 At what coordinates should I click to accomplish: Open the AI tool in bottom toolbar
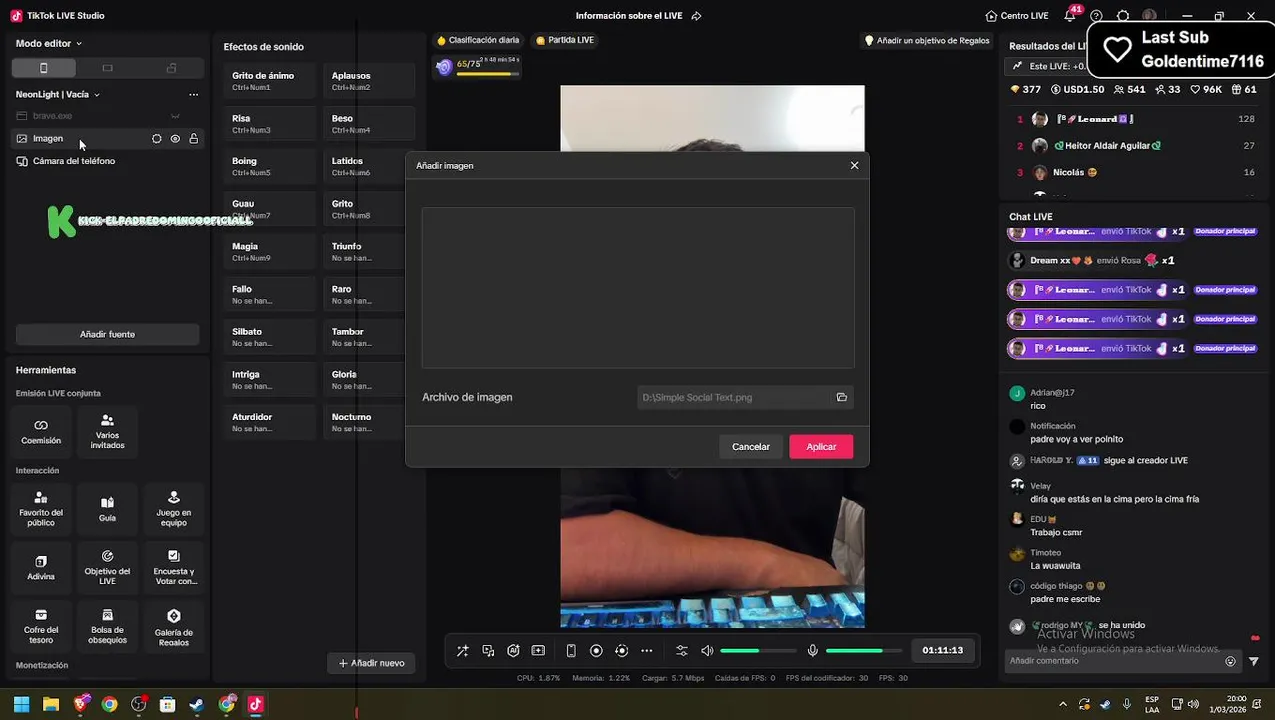513,651
